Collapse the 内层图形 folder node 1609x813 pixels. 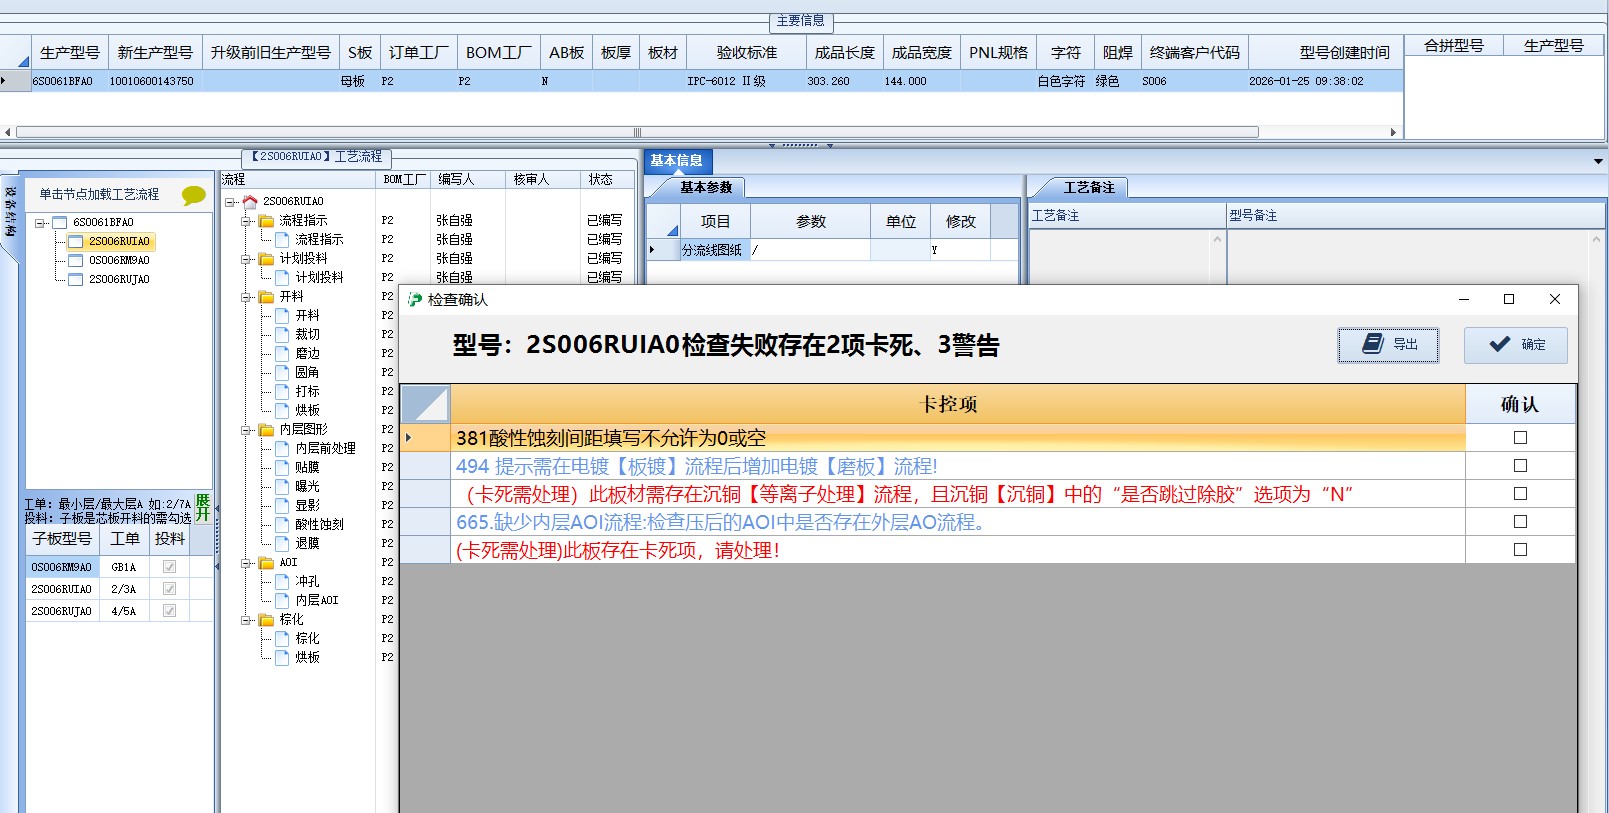point(246,430)
